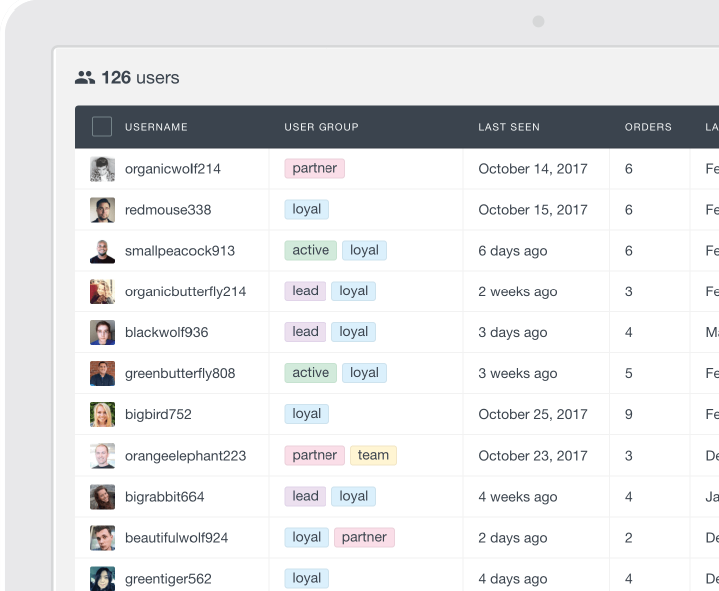Select username smallpeacock913
The image size is (719, 591).
pos(180,251)
